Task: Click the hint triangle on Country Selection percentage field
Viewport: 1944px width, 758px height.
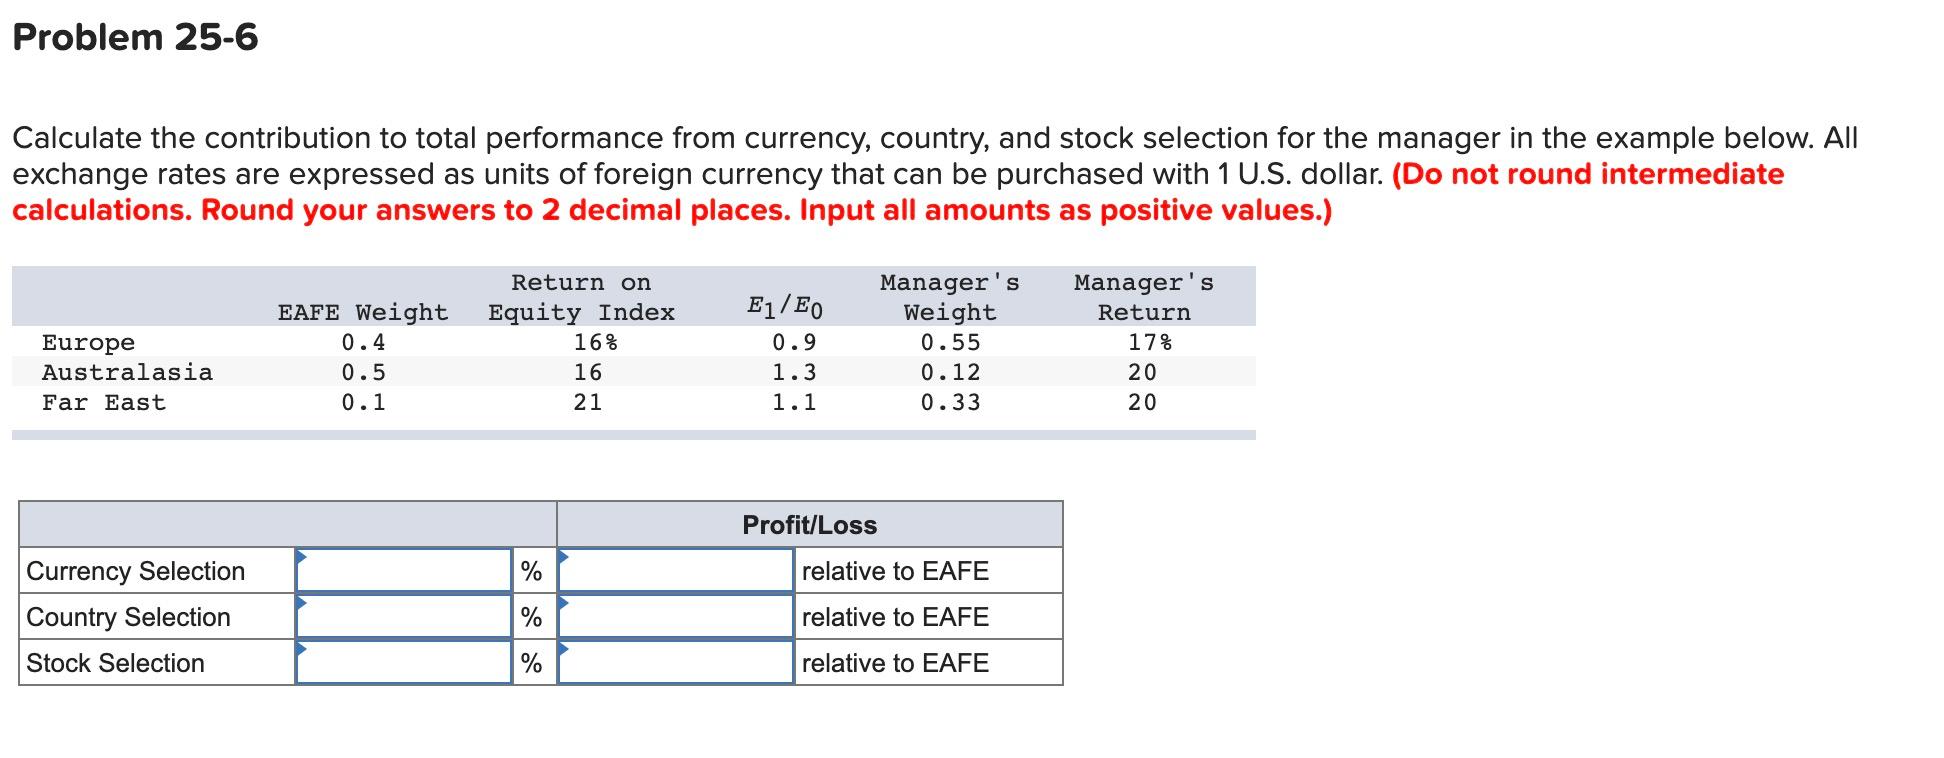Action: [x=302, y=602]
